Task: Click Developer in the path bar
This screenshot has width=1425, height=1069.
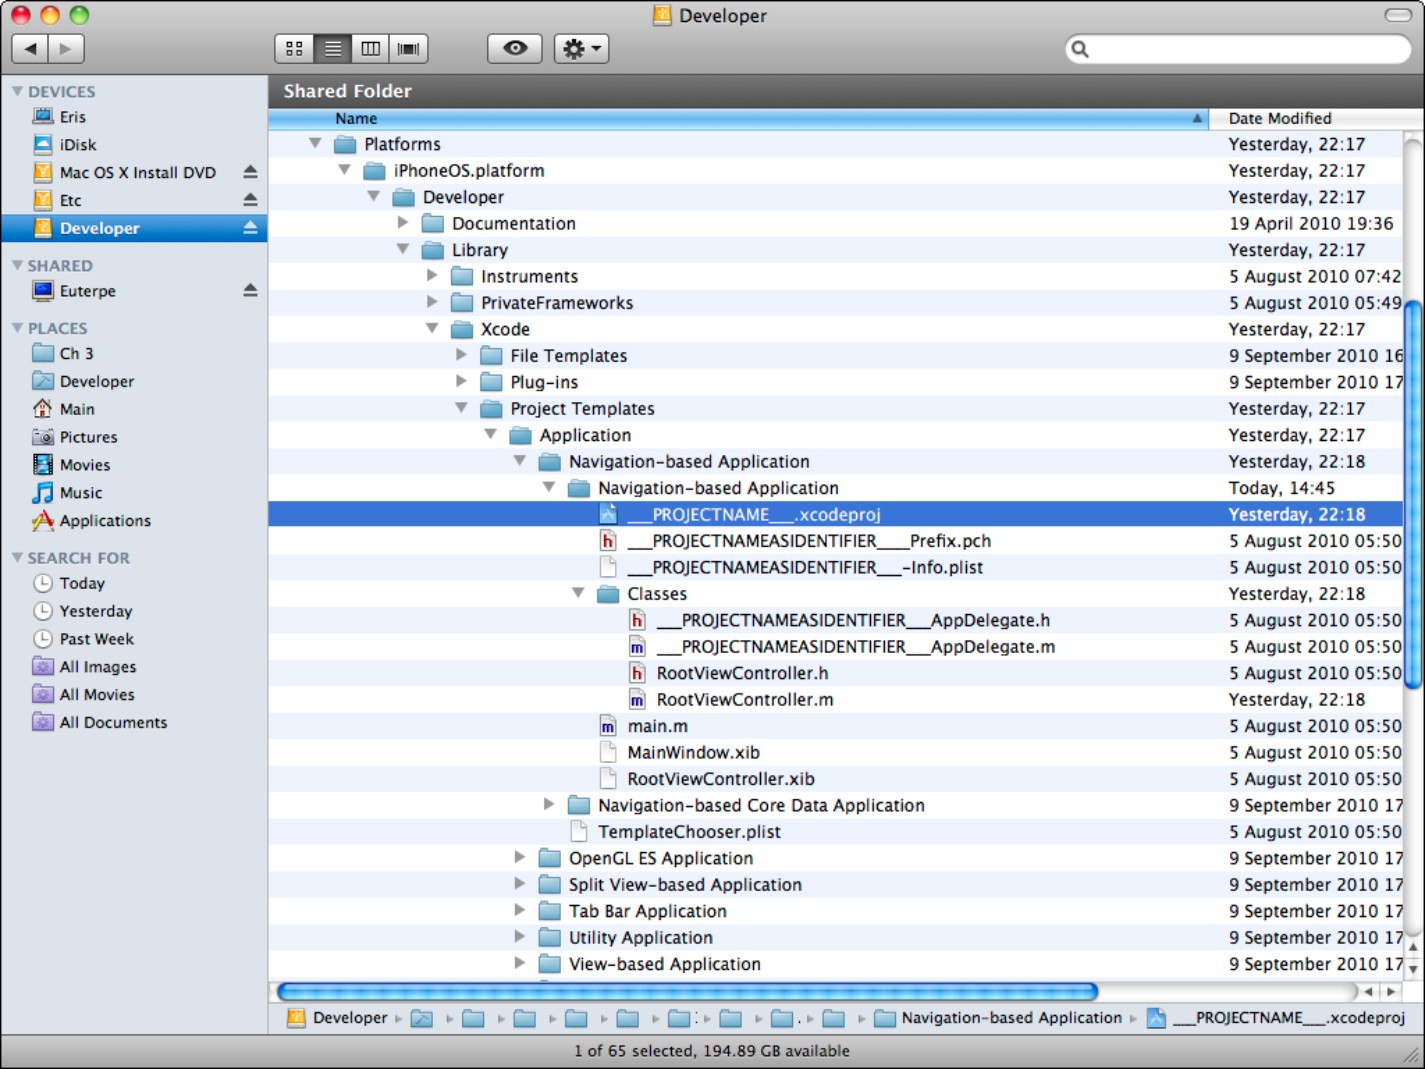Action: point(338,1018)
